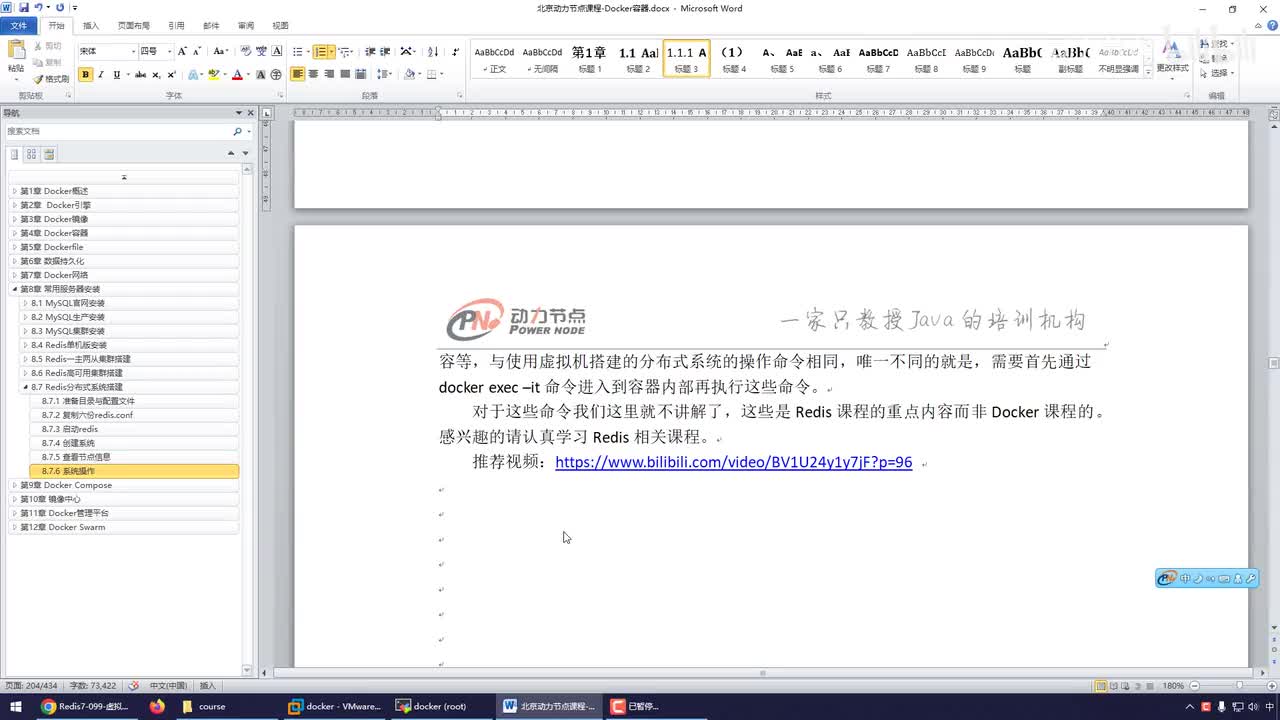Apply subscript (x₂) formatting
Screen dimensions: 1280x720
[x=157, y=75]
